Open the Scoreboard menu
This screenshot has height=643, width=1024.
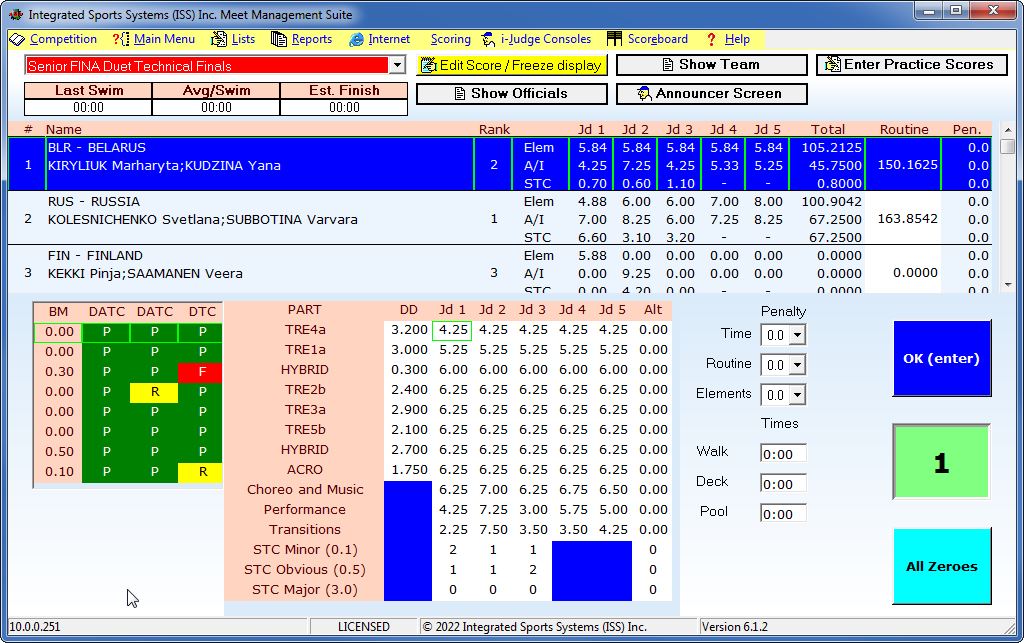coord(658,39)
